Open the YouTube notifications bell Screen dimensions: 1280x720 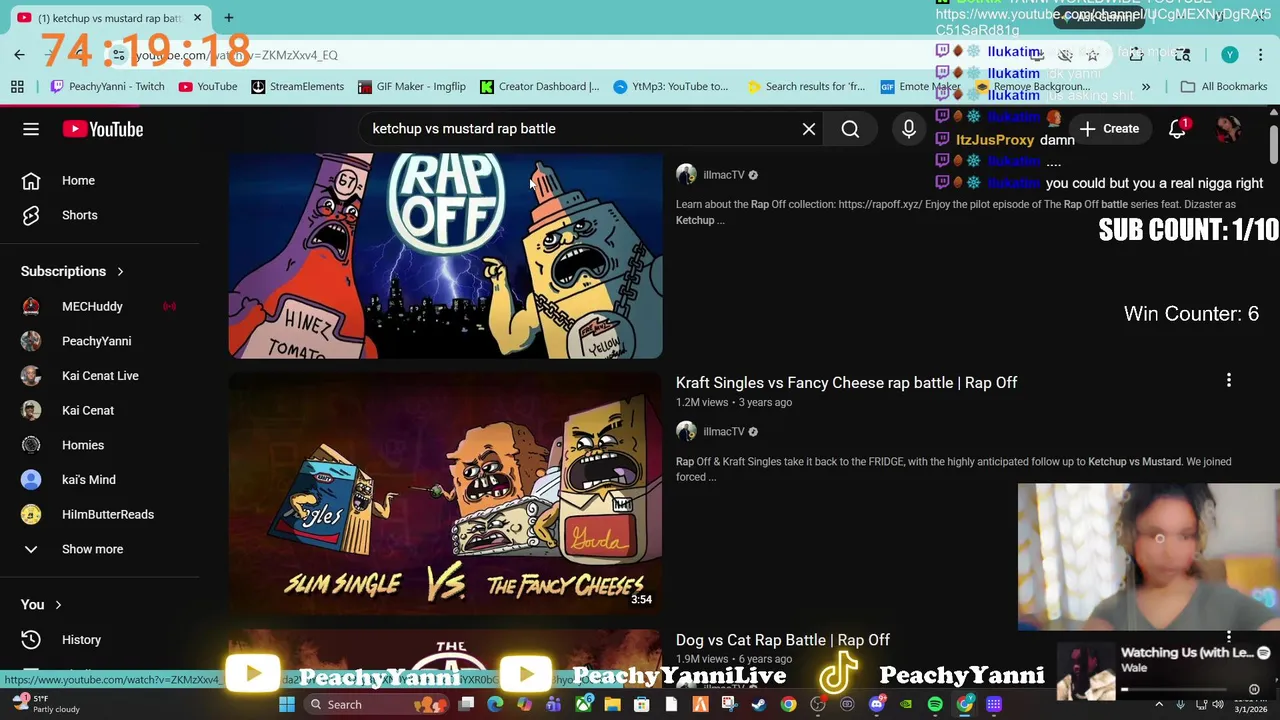coord(1178,129)
